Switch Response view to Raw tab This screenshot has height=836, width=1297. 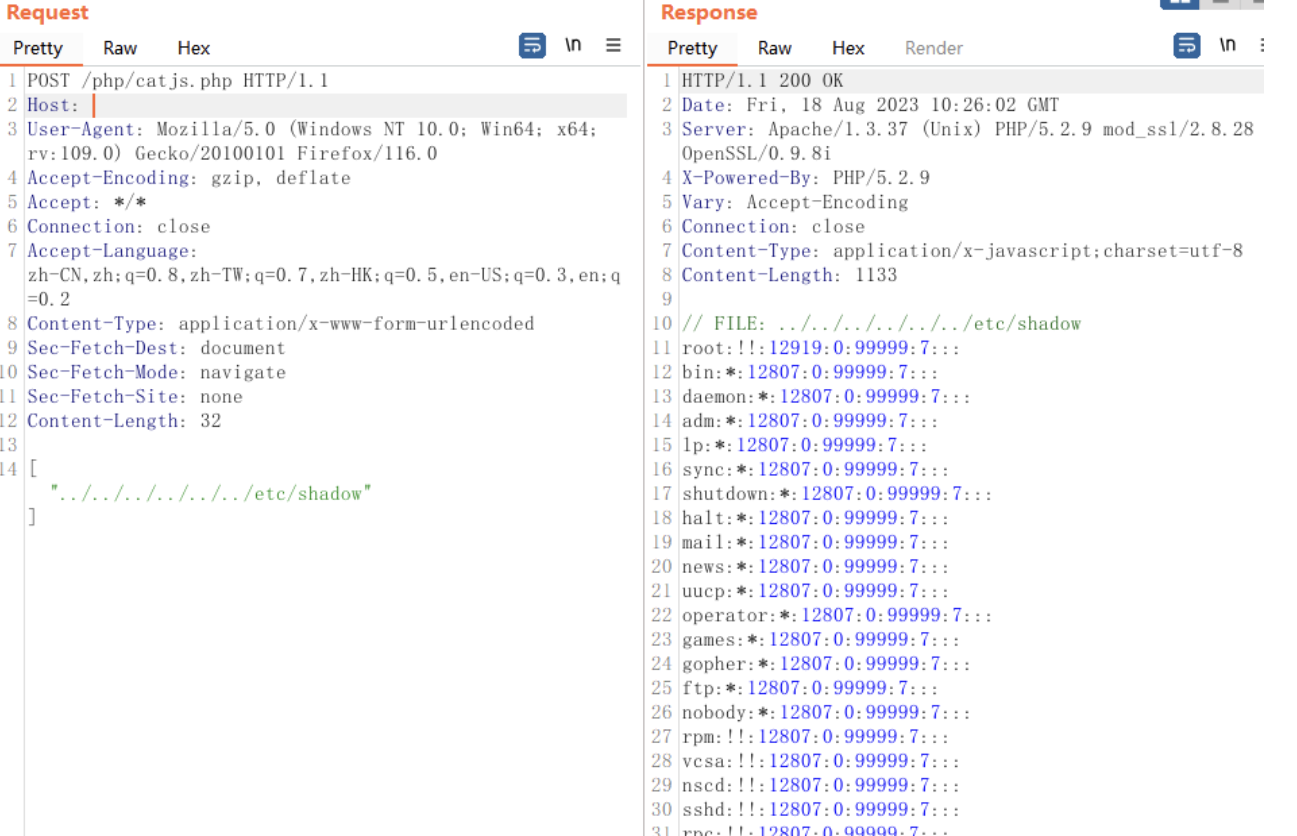774,48
